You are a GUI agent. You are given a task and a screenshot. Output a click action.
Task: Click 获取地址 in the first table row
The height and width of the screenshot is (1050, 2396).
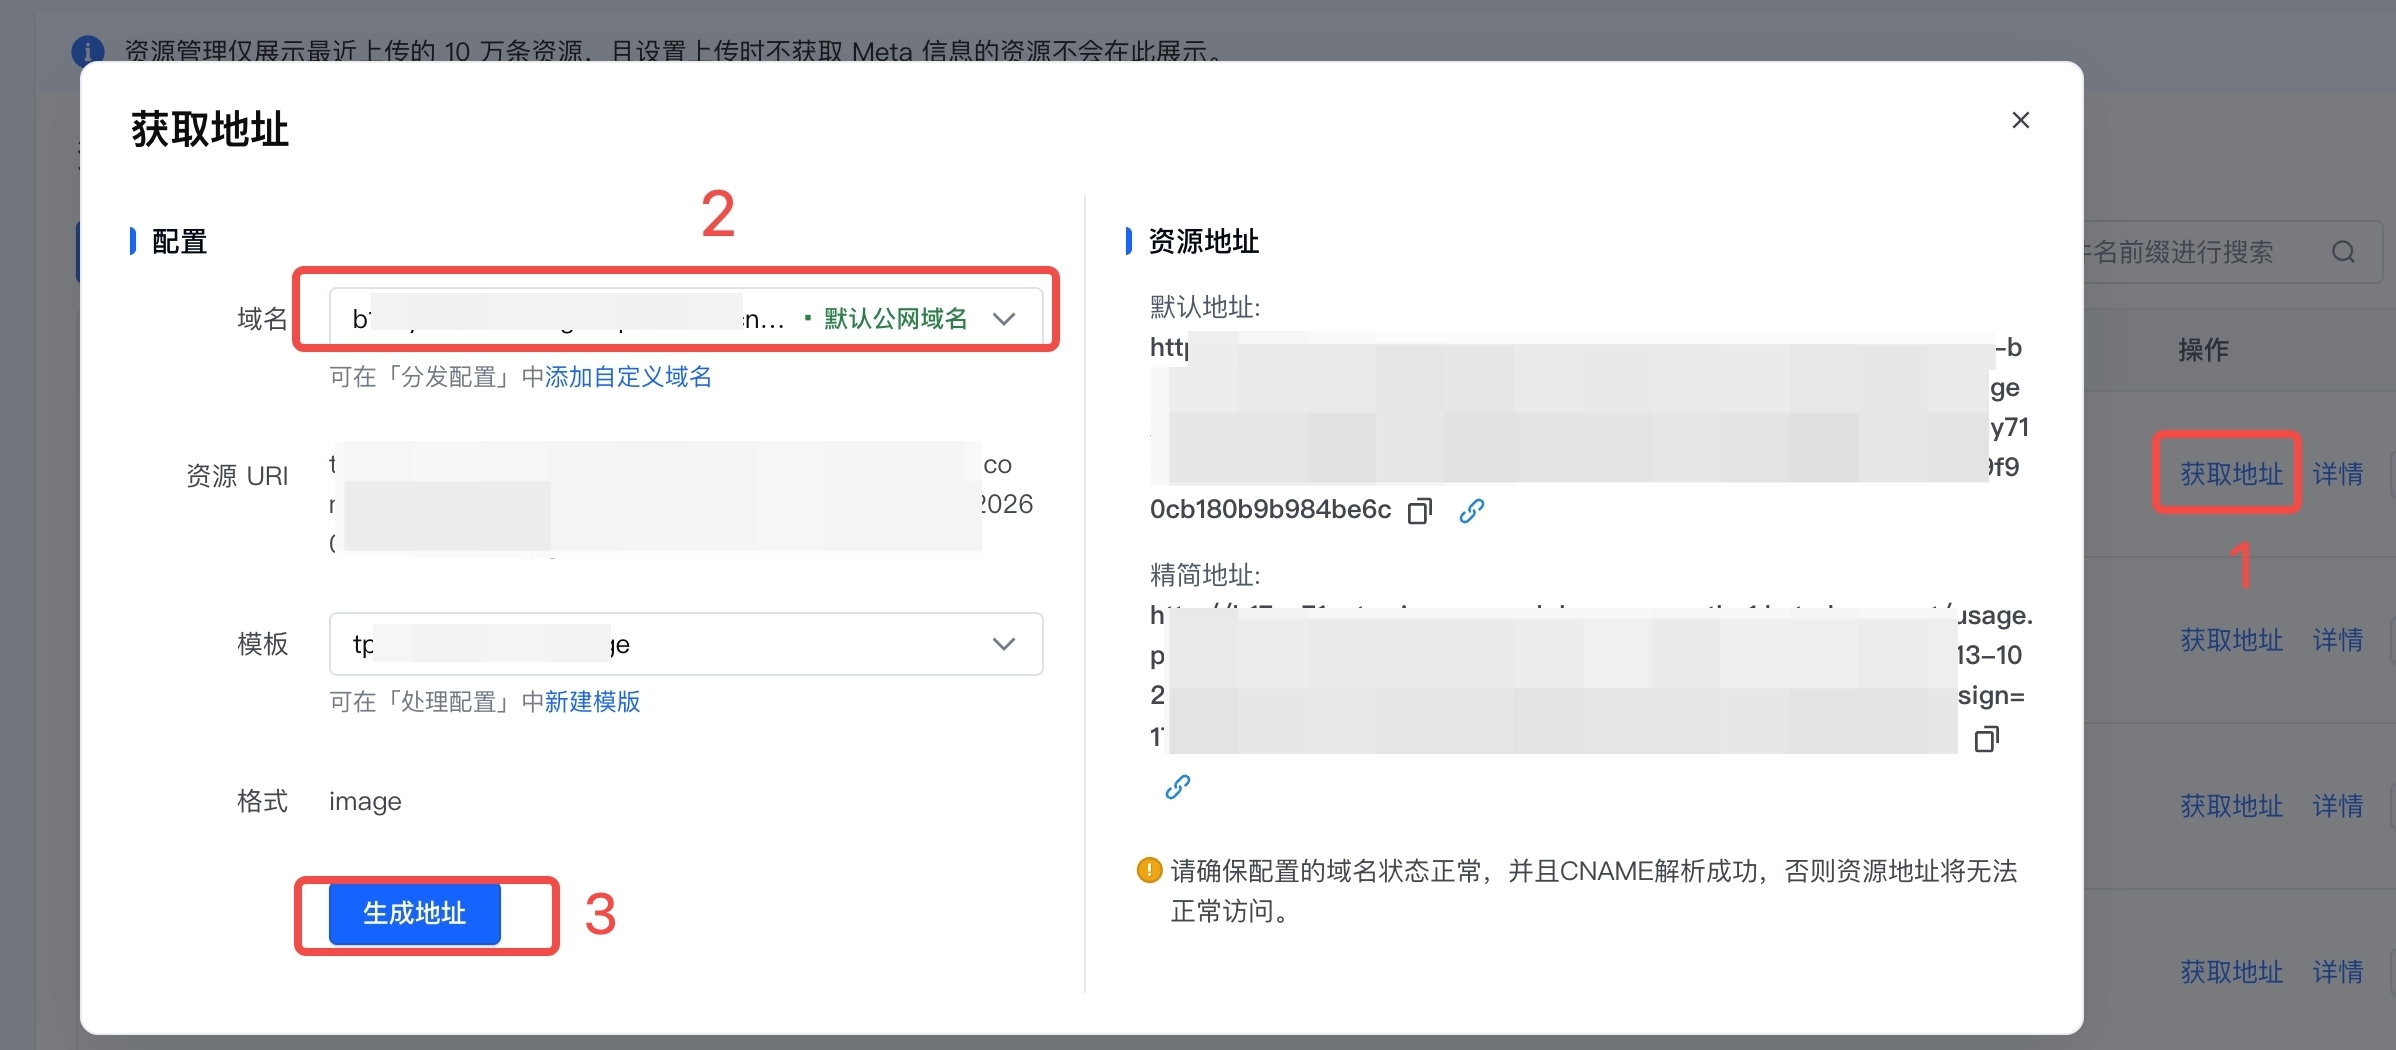2231,473
